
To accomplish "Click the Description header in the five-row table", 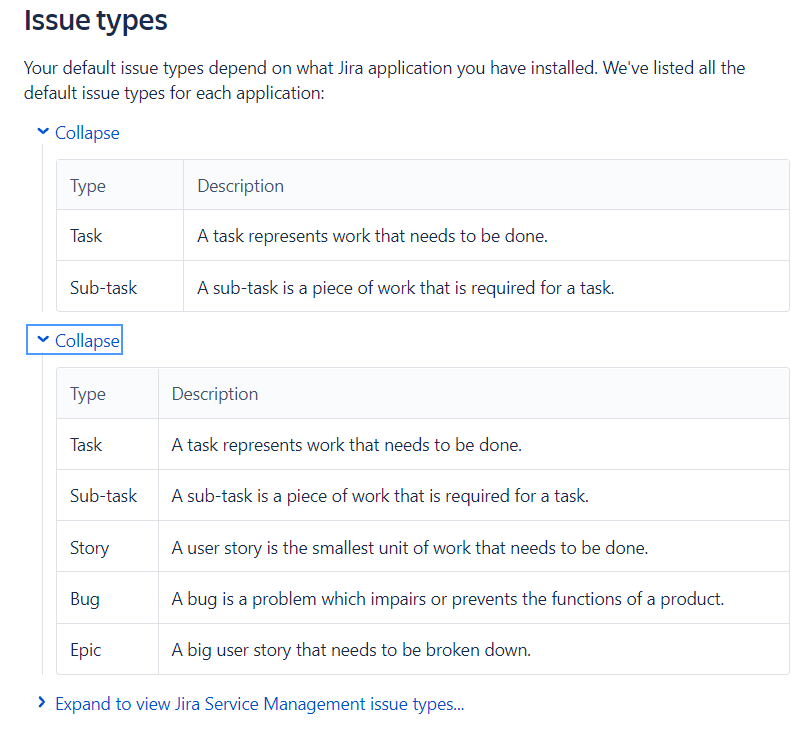I will click(215, 394).
